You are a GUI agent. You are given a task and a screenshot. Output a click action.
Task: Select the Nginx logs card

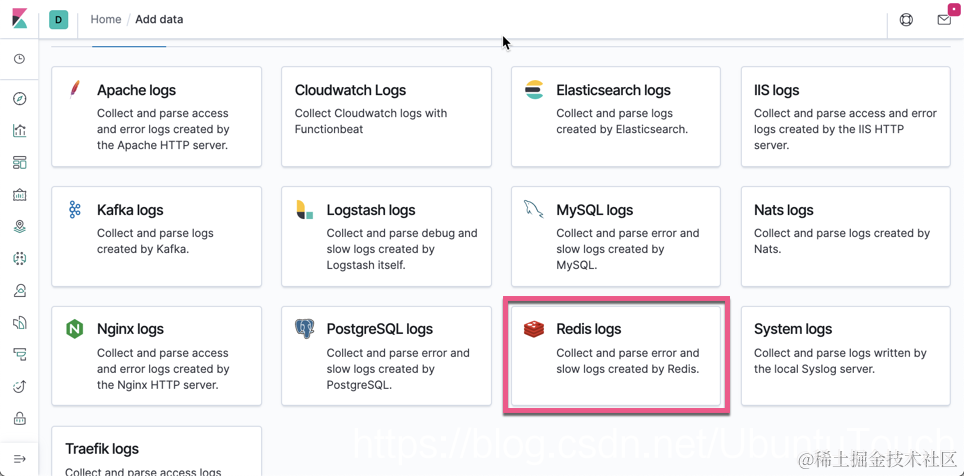click(156, 356)
